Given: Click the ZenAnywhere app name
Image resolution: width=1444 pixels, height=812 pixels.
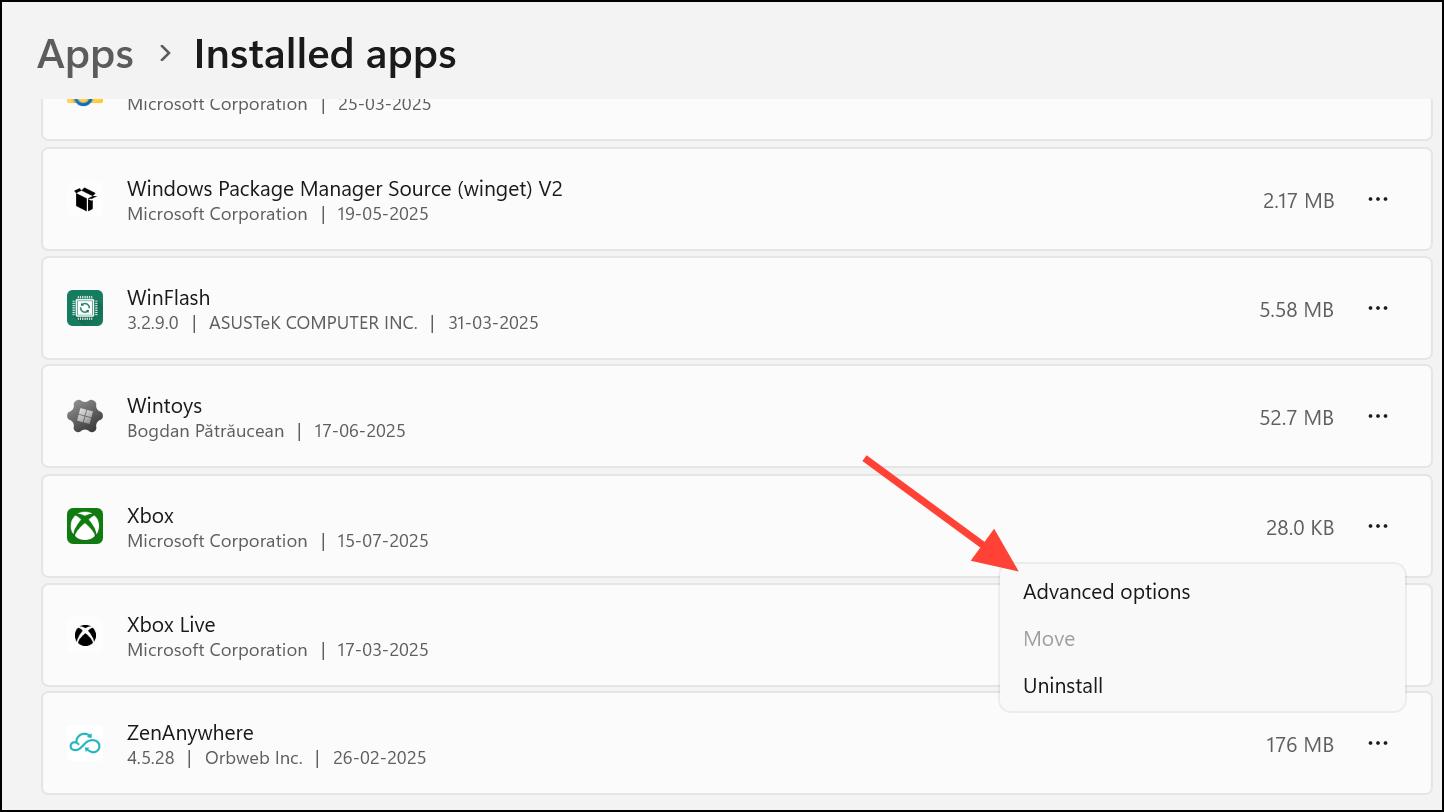Looking at the screenshot, I should [x=190, y=734].
